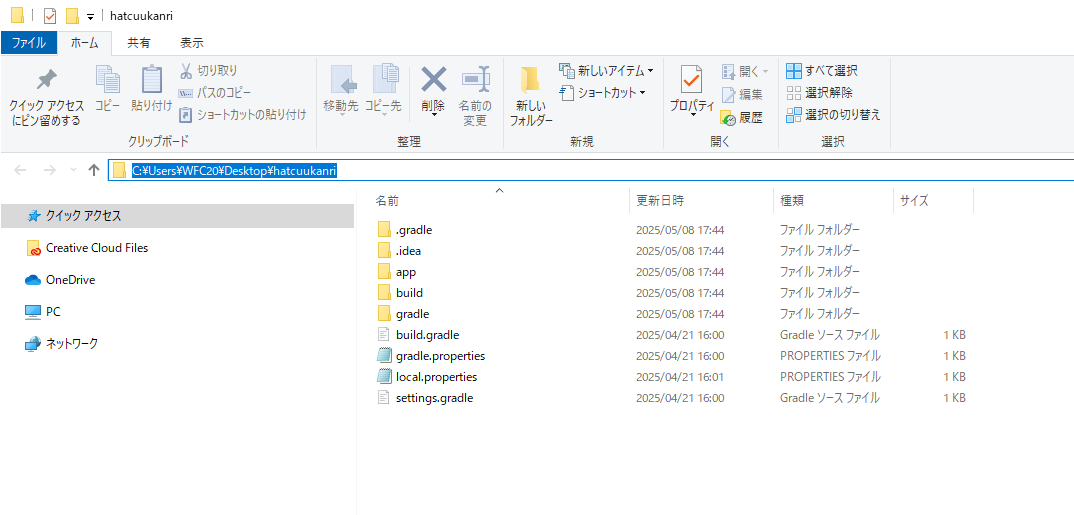Click the Move to icon

coord(343,80)
